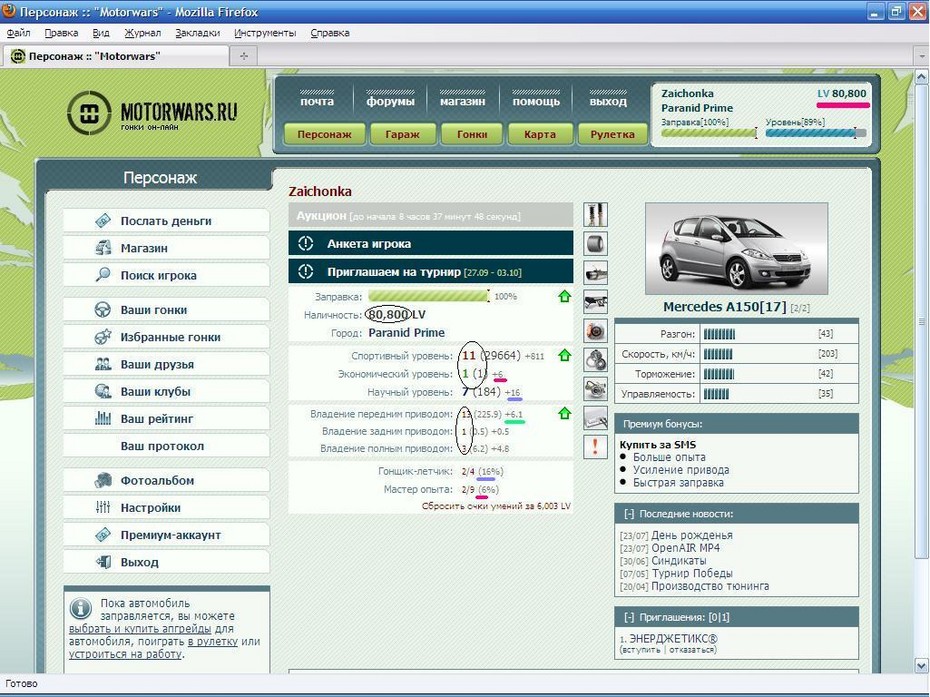Click the устроиться на работу link

click(x=125, y=654)
